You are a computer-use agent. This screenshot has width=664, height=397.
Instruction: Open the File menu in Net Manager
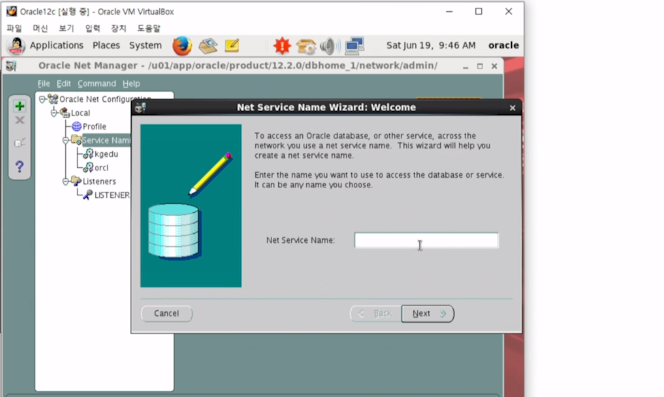point(44,83)
